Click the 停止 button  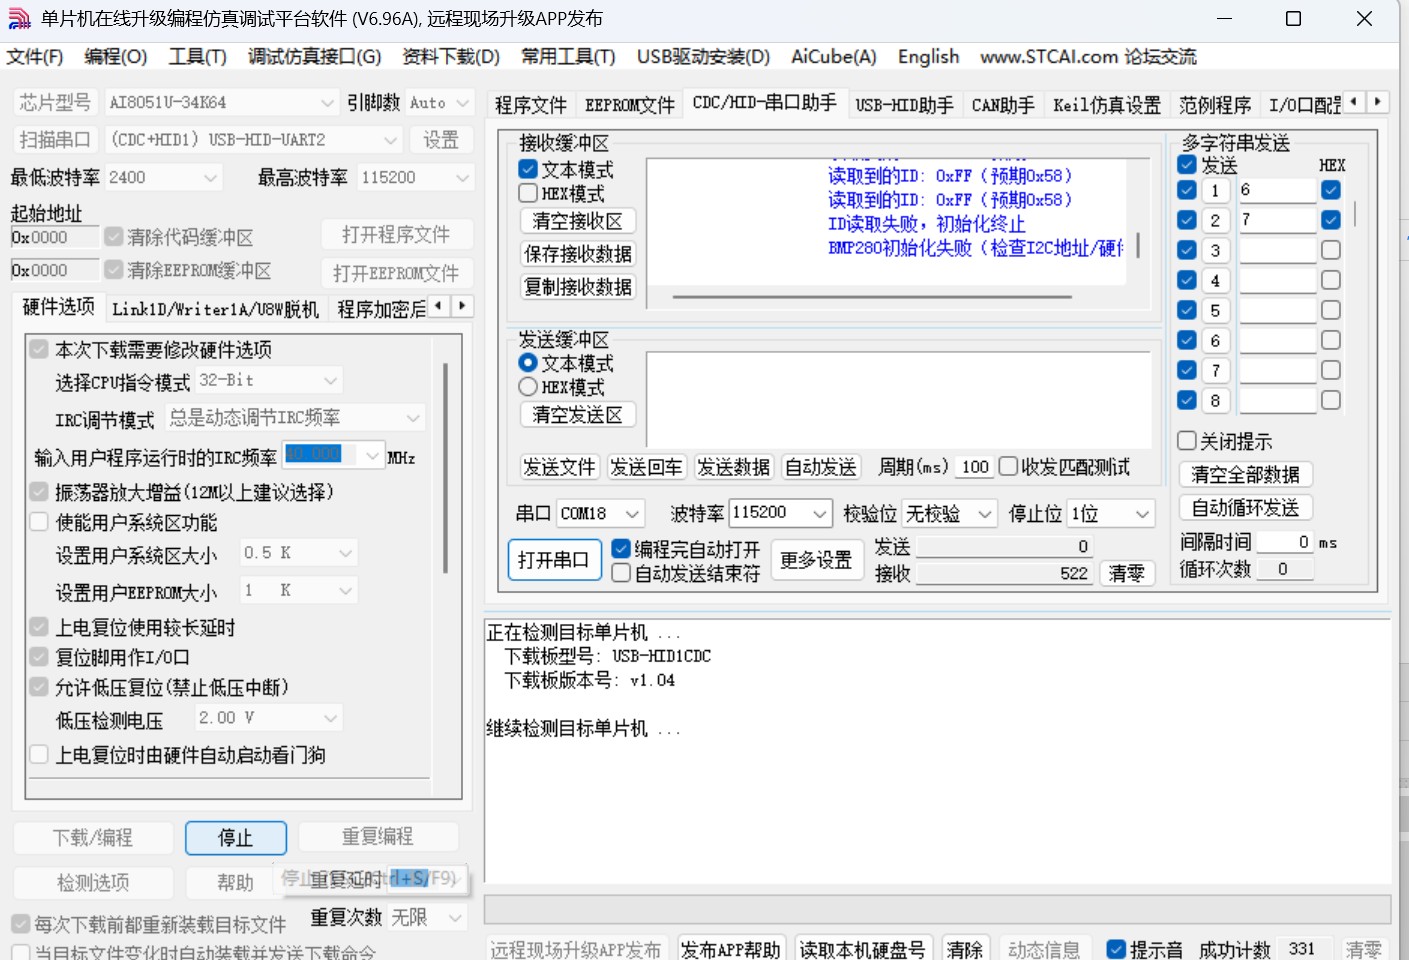(x=236, y=838)
